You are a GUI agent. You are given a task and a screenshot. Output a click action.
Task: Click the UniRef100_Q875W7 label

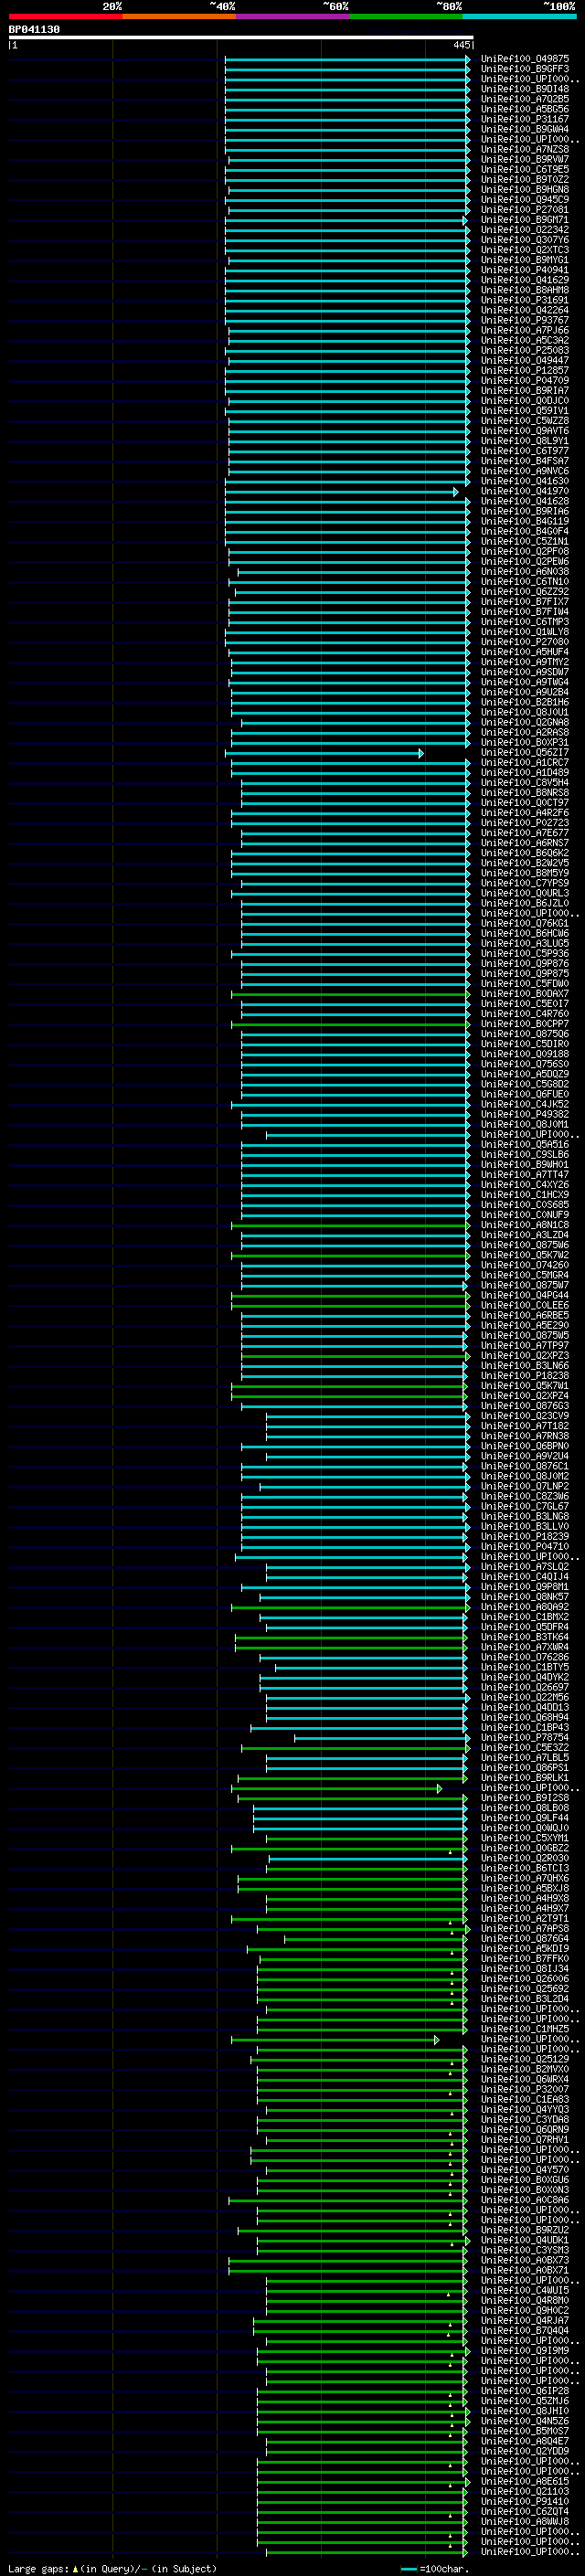[x=525, y=1285]
